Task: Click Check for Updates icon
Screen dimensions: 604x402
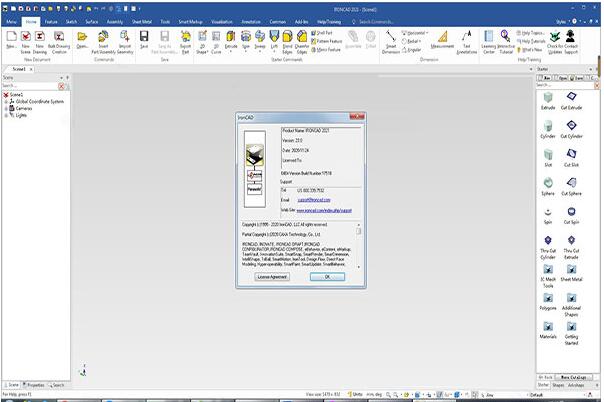Action: [555, 37]
